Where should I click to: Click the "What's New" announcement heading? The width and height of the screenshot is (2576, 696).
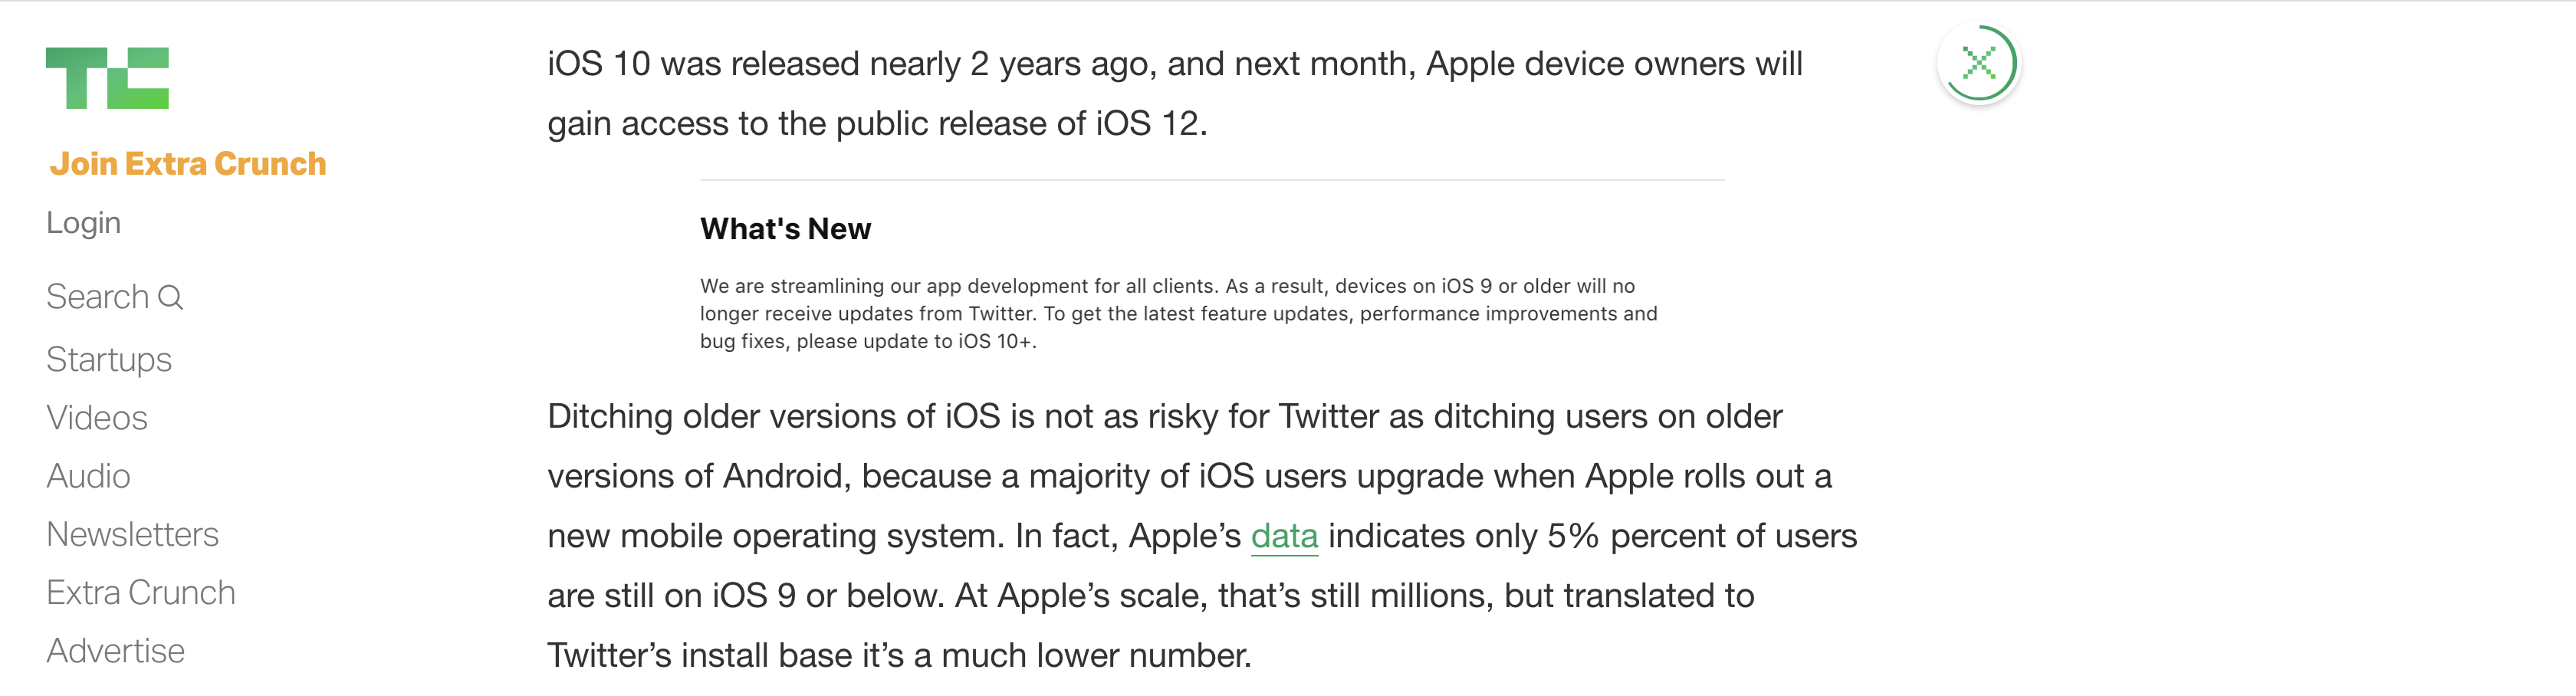785,229
